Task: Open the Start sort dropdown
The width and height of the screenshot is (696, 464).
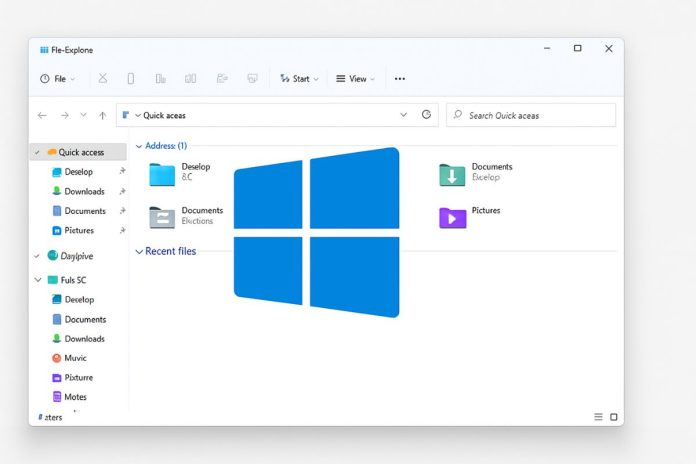Action: pos(299,79)
